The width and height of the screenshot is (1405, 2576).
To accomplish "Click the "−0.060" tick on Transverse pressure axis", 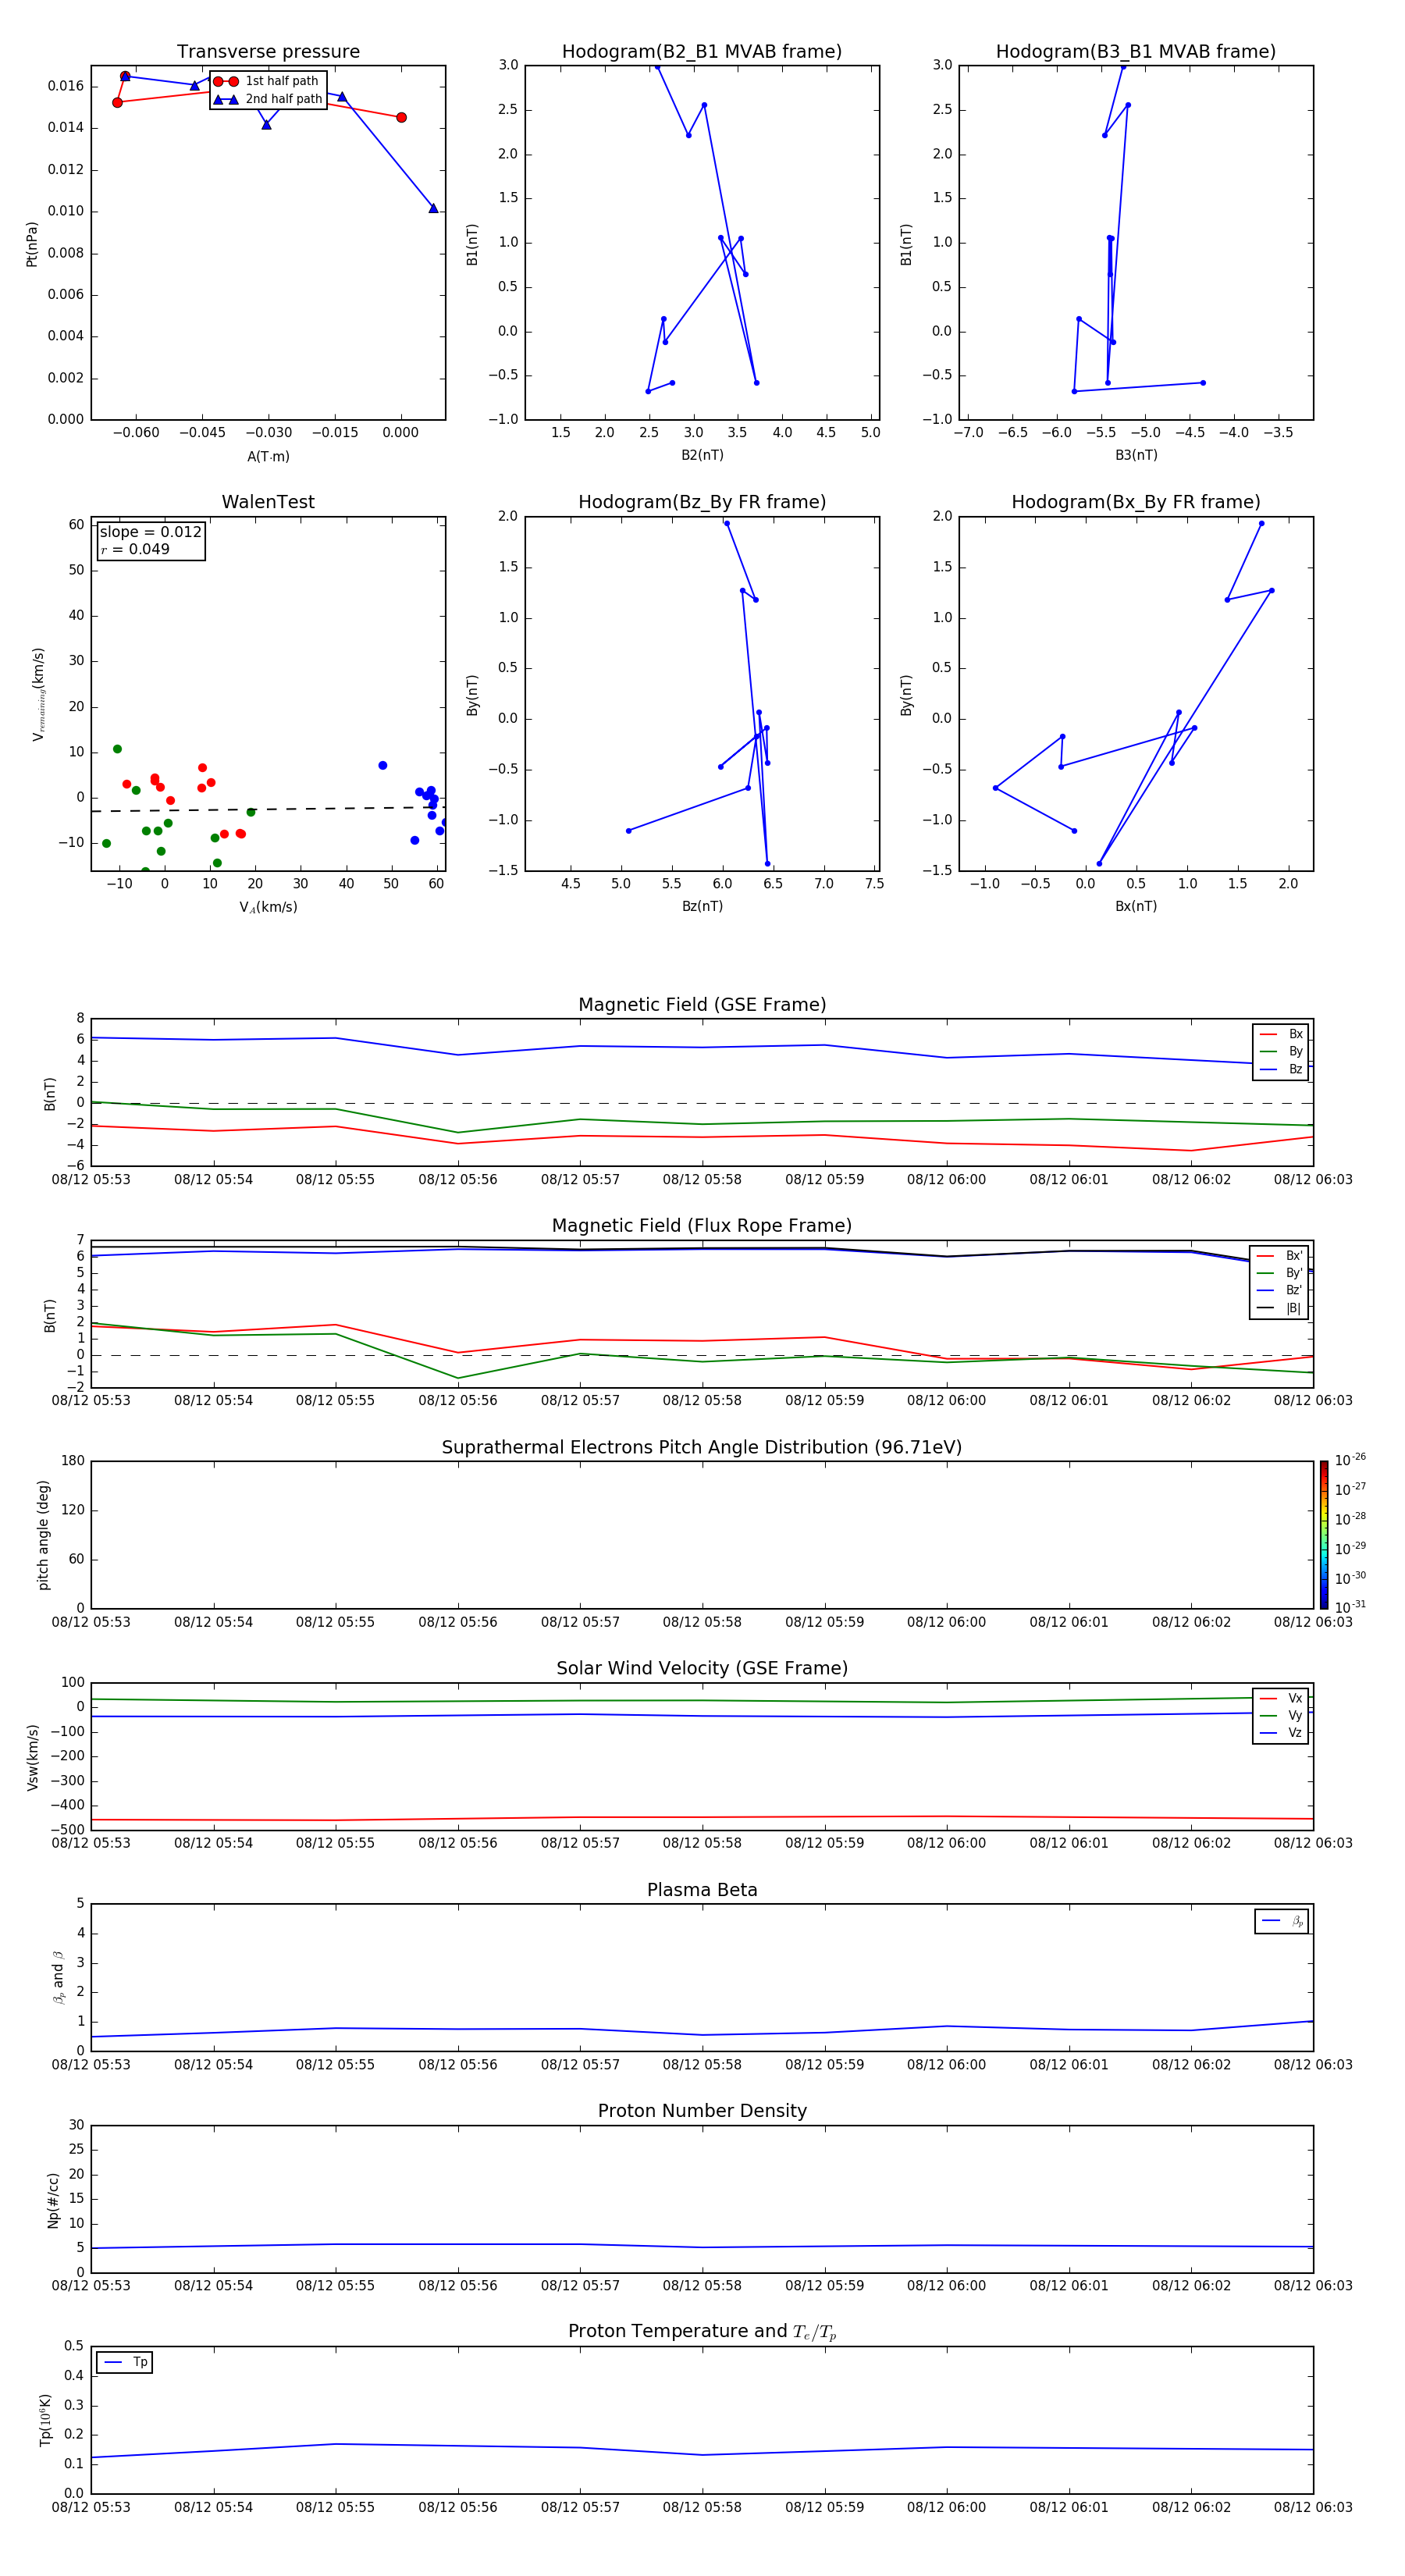I will point(135,433).
